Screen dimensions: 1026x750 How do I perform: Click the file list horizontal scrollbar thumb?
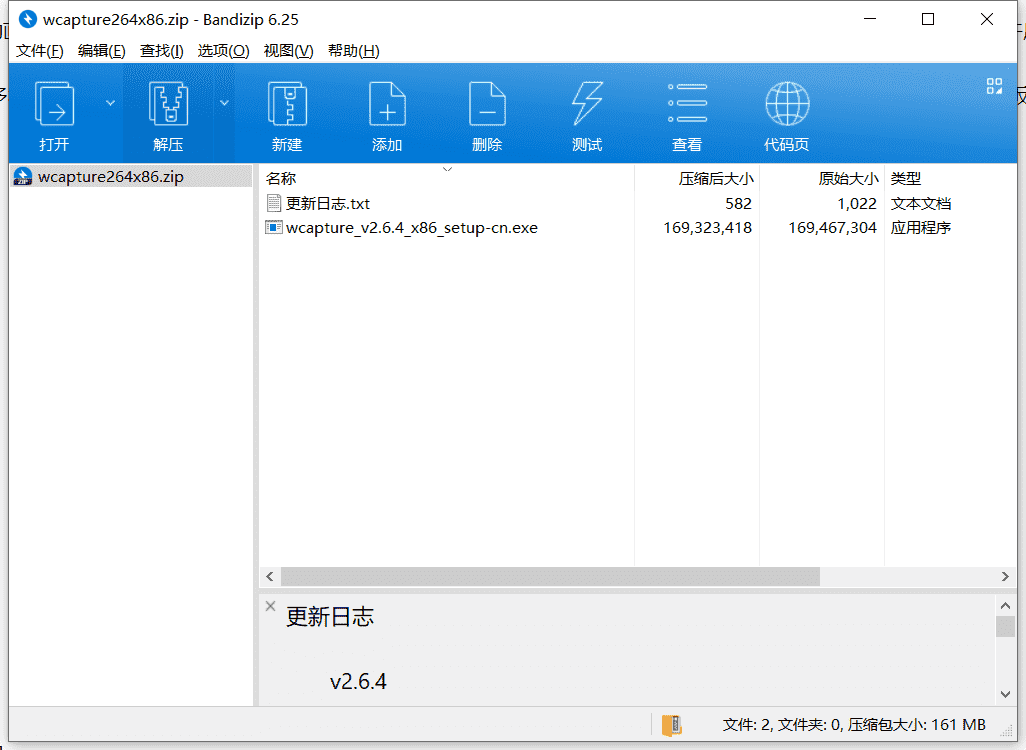click(x=550, y=577)
